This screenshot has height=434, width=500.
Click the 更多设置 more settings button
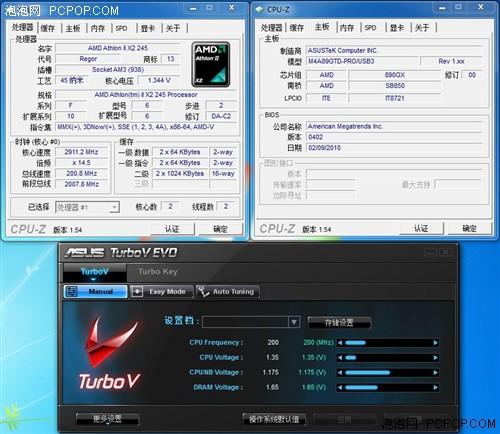pos(107,419)
